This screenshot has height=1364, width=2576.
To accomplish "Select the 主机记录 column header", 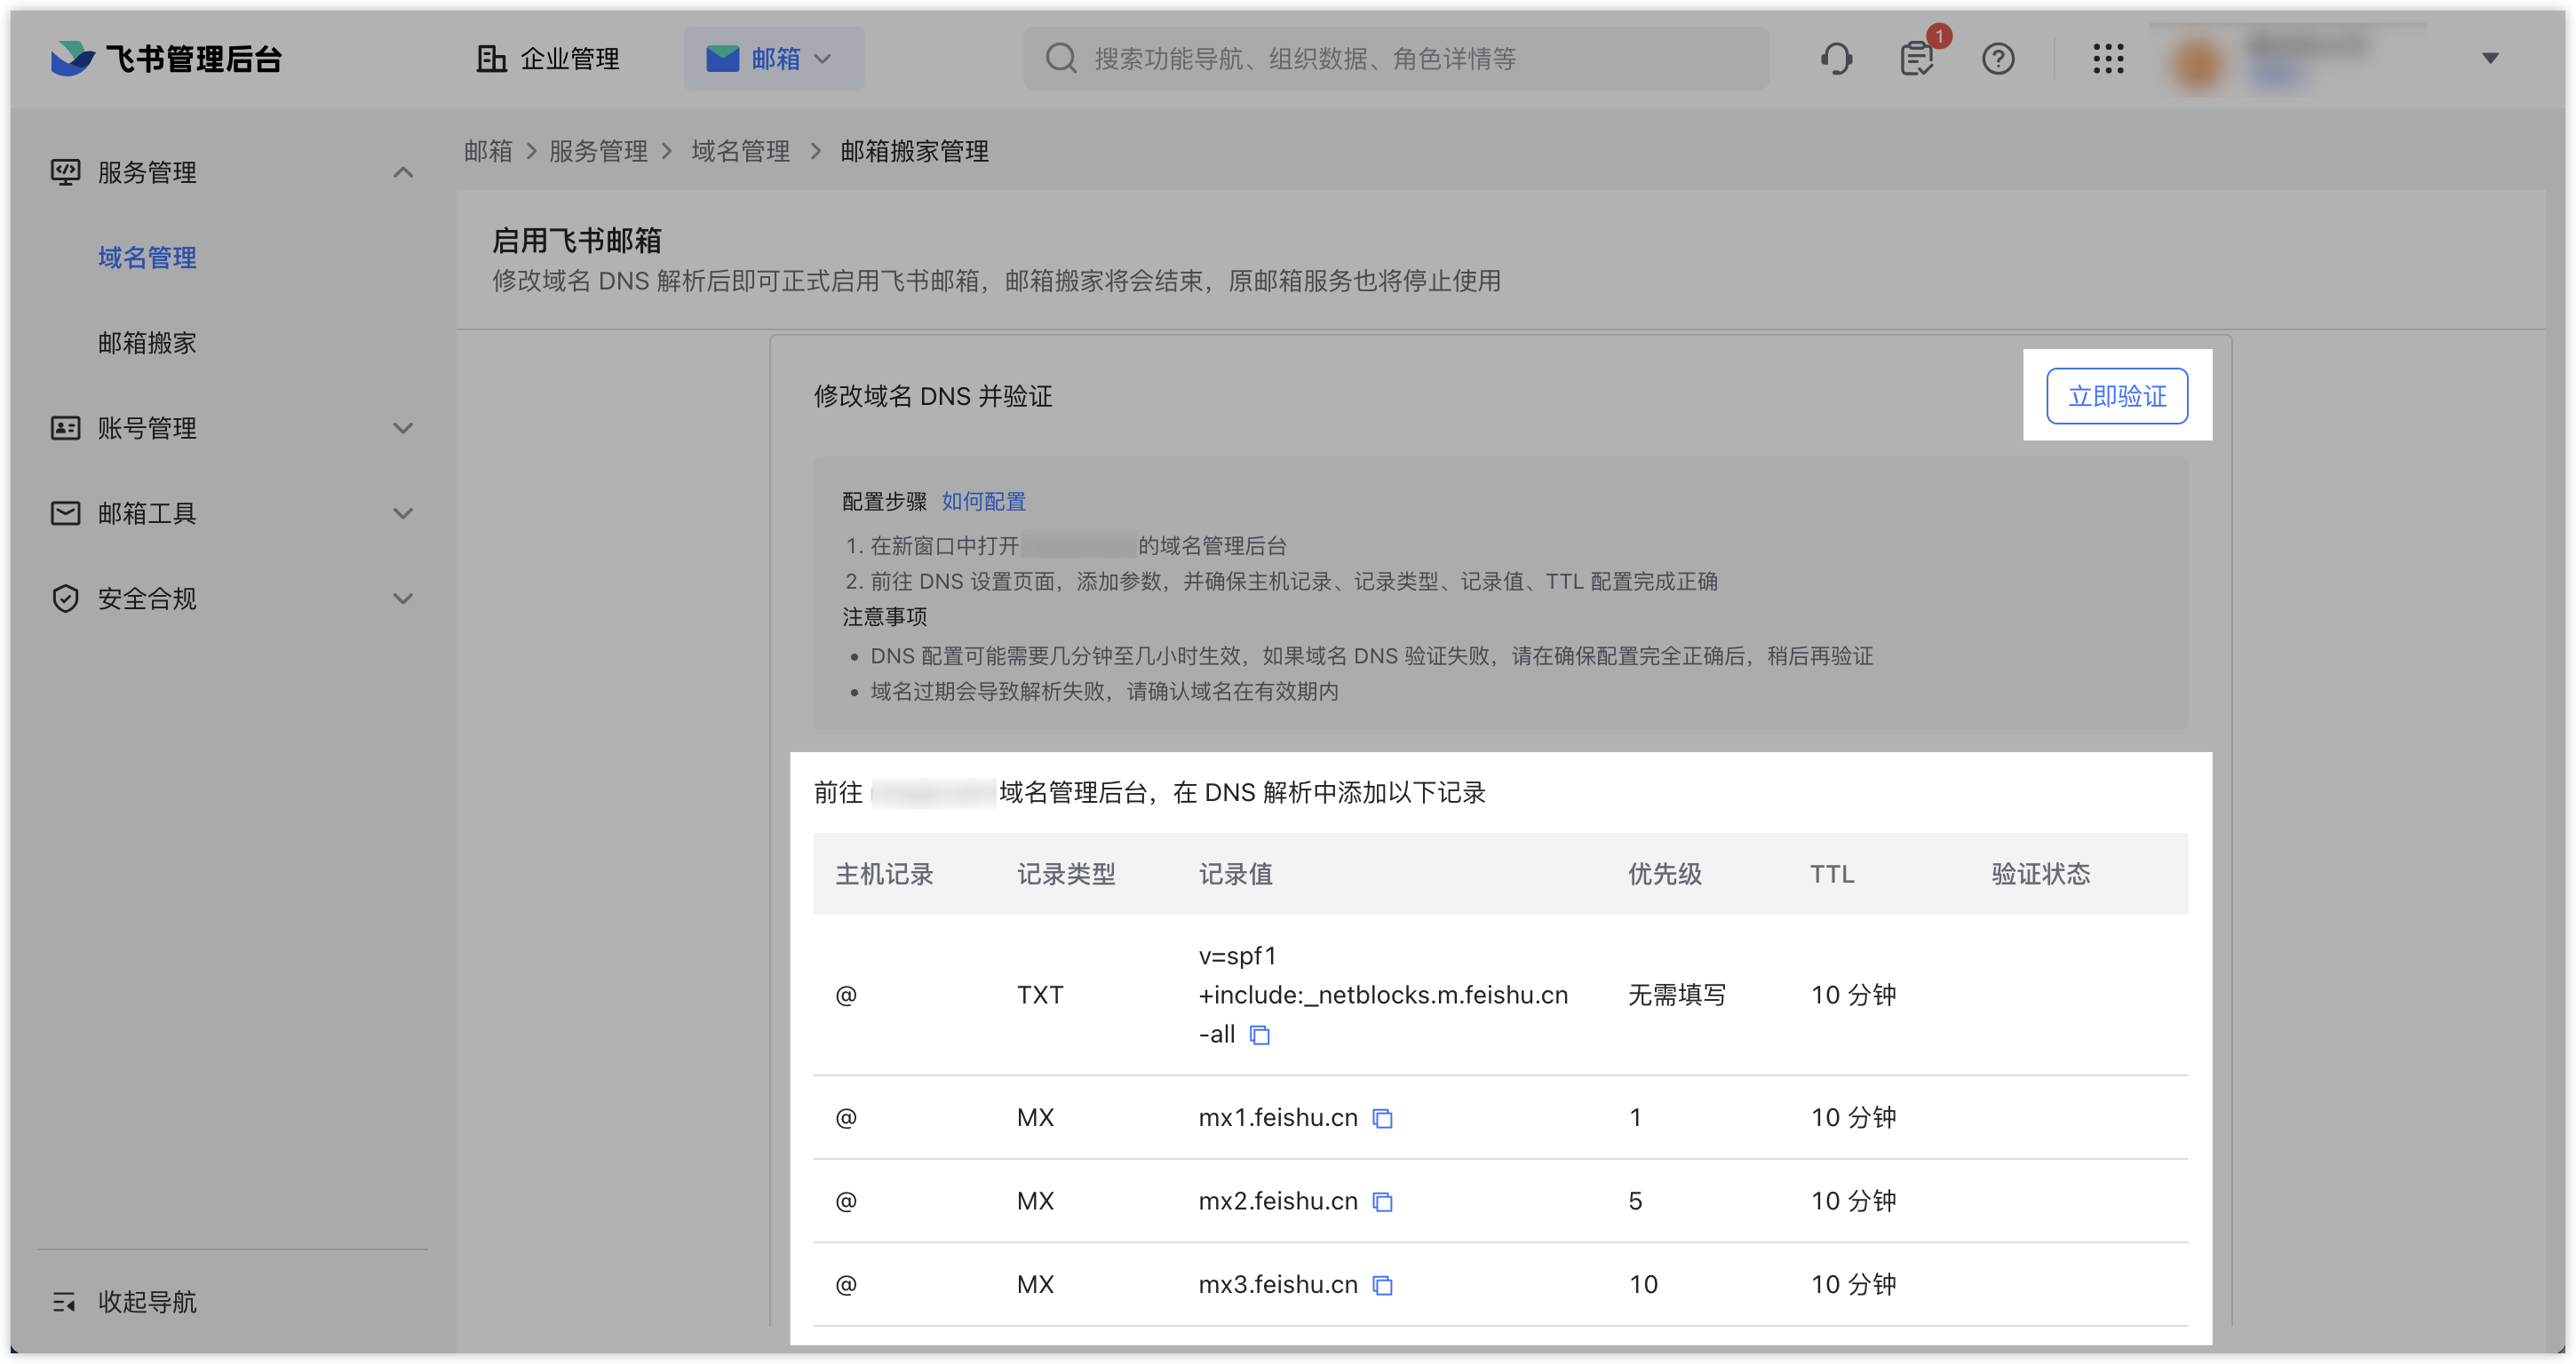I will [x=884, y=874].
